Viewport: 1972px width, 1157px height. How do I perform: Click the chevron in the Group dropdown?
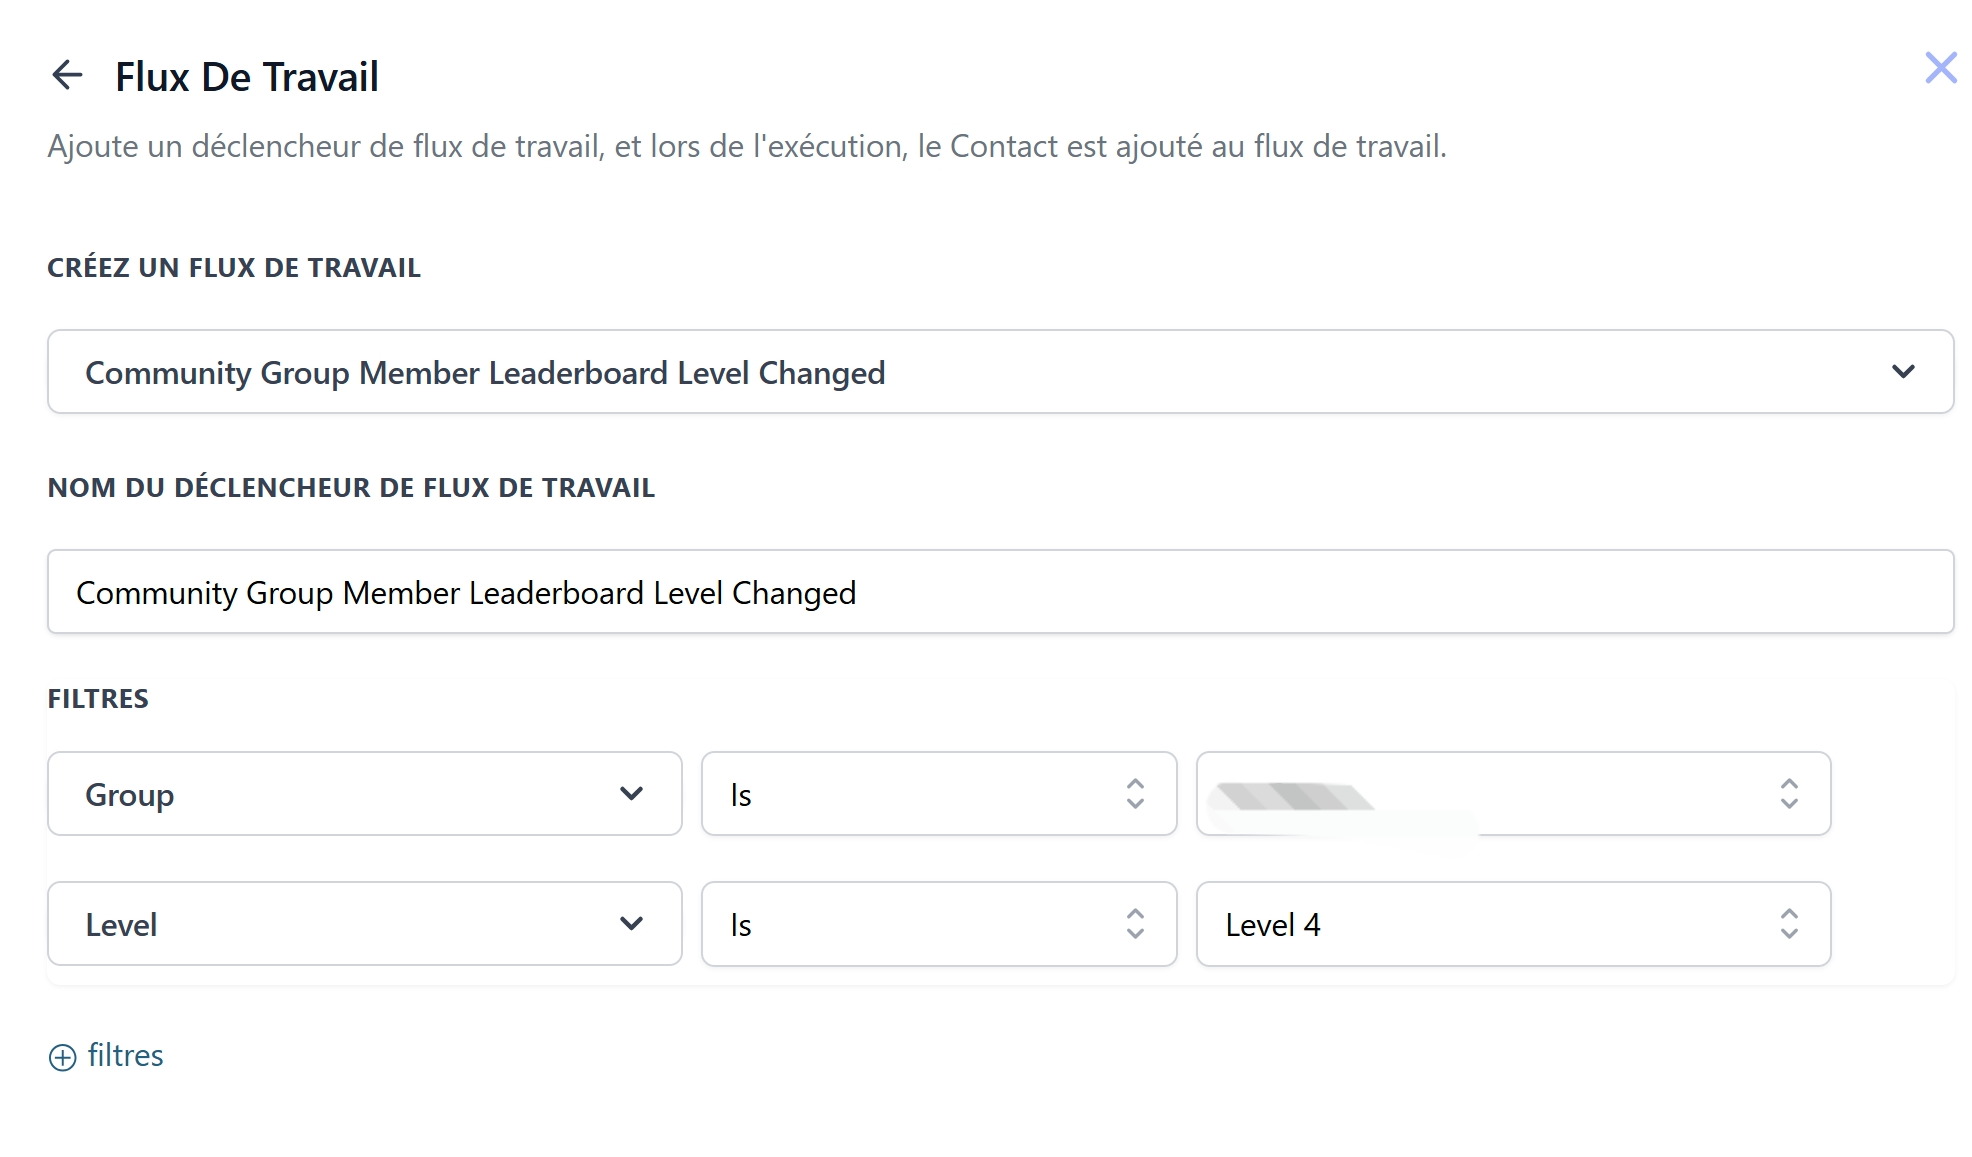(x=631, y=794)
